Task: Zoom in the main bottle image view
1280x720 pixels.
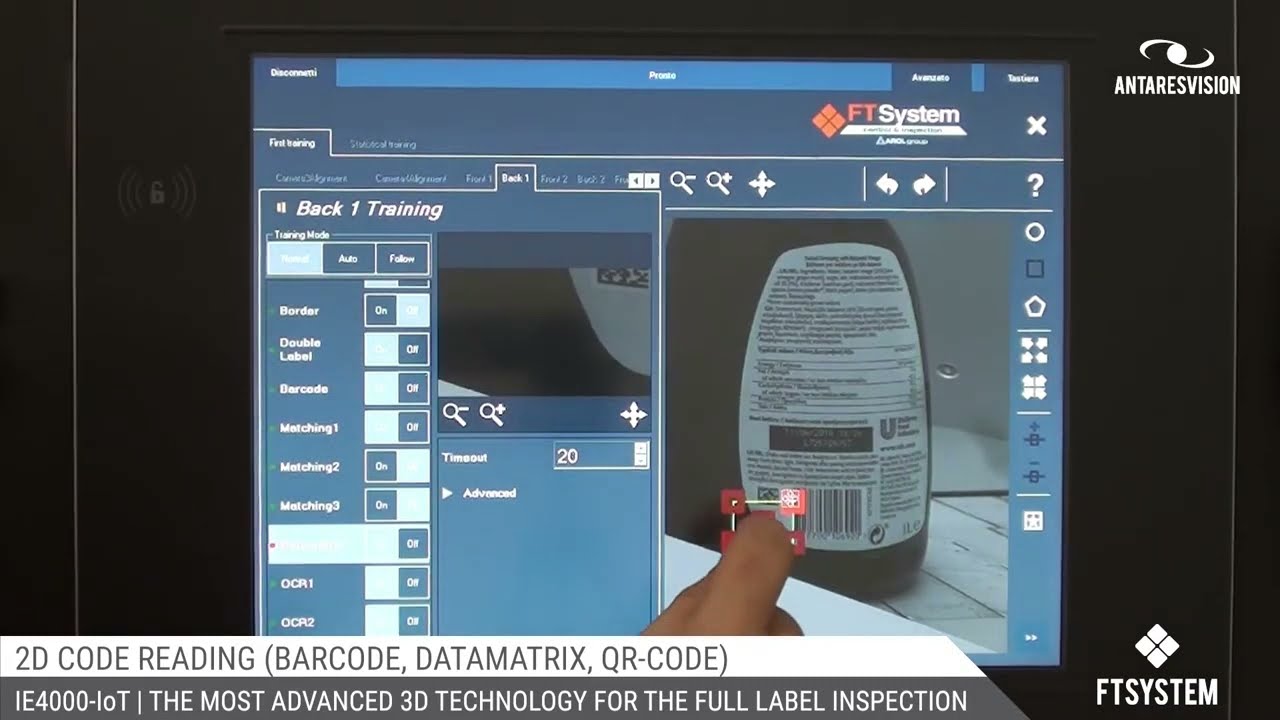Action: [x=719, y=183]
